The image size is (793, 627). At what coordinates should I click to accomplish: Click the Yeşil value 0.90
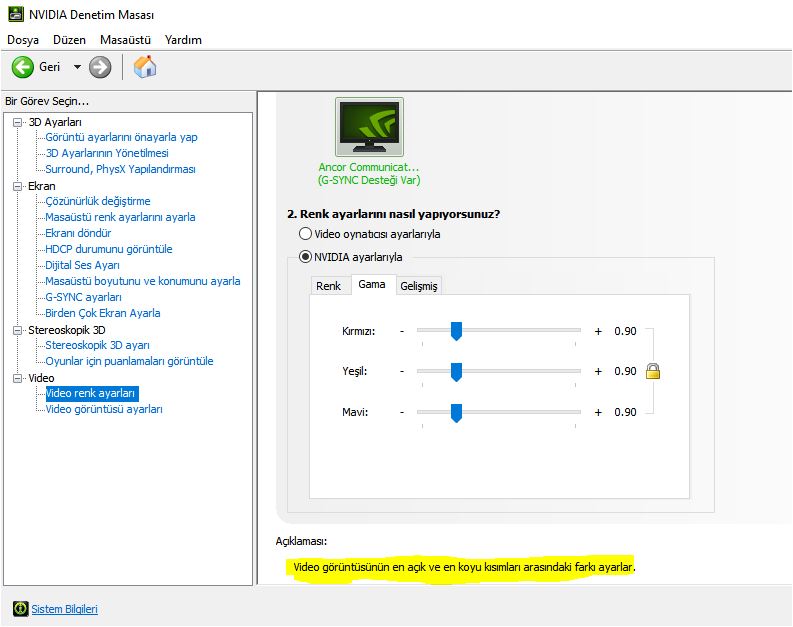626,372
